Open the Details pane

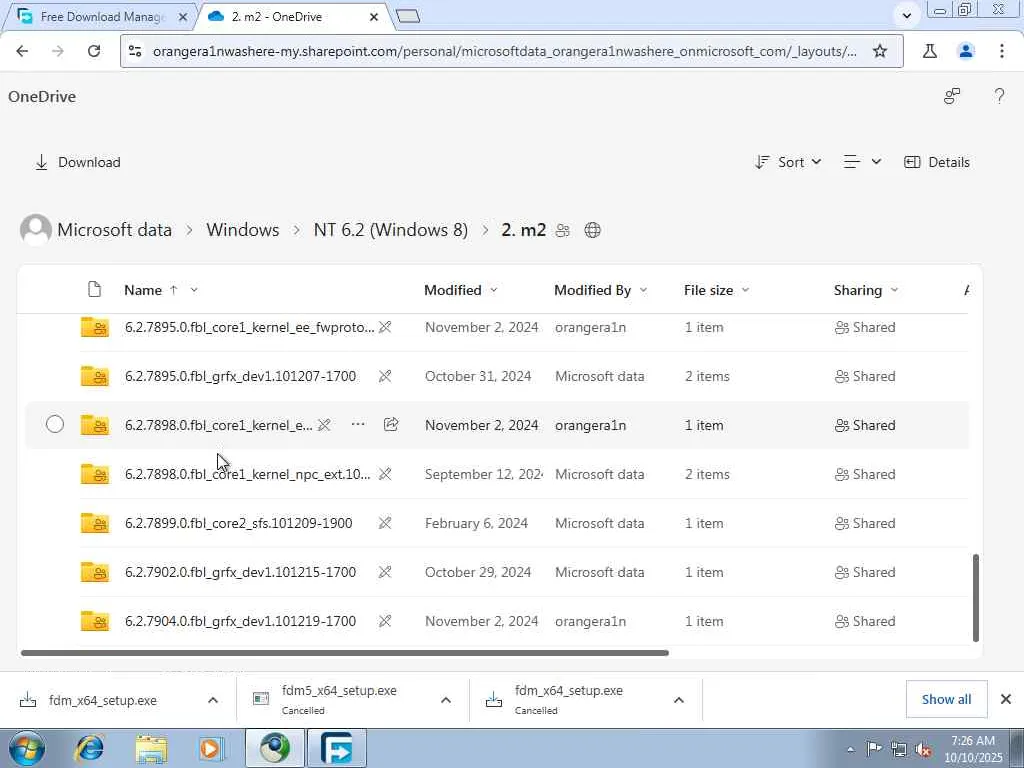[x=936, y=162]
